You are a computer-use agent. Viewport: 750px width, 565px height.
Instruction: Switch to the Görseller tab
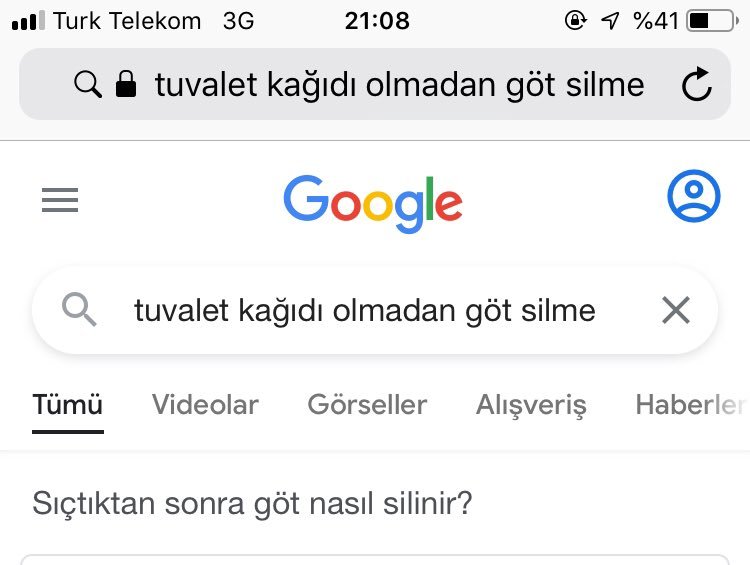pos(367,405)
